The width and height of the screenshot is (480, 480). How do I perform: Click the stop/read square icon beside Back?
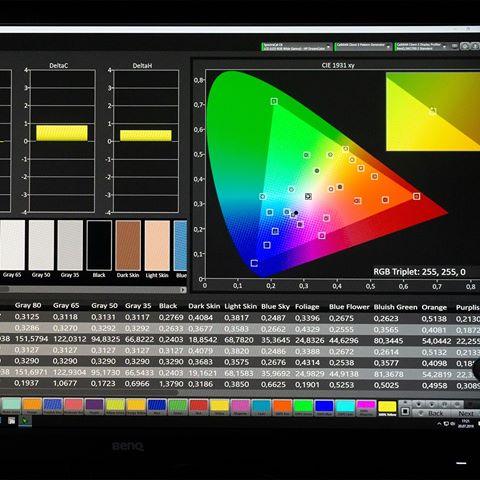pyautogui.click(x=405, y=412)
